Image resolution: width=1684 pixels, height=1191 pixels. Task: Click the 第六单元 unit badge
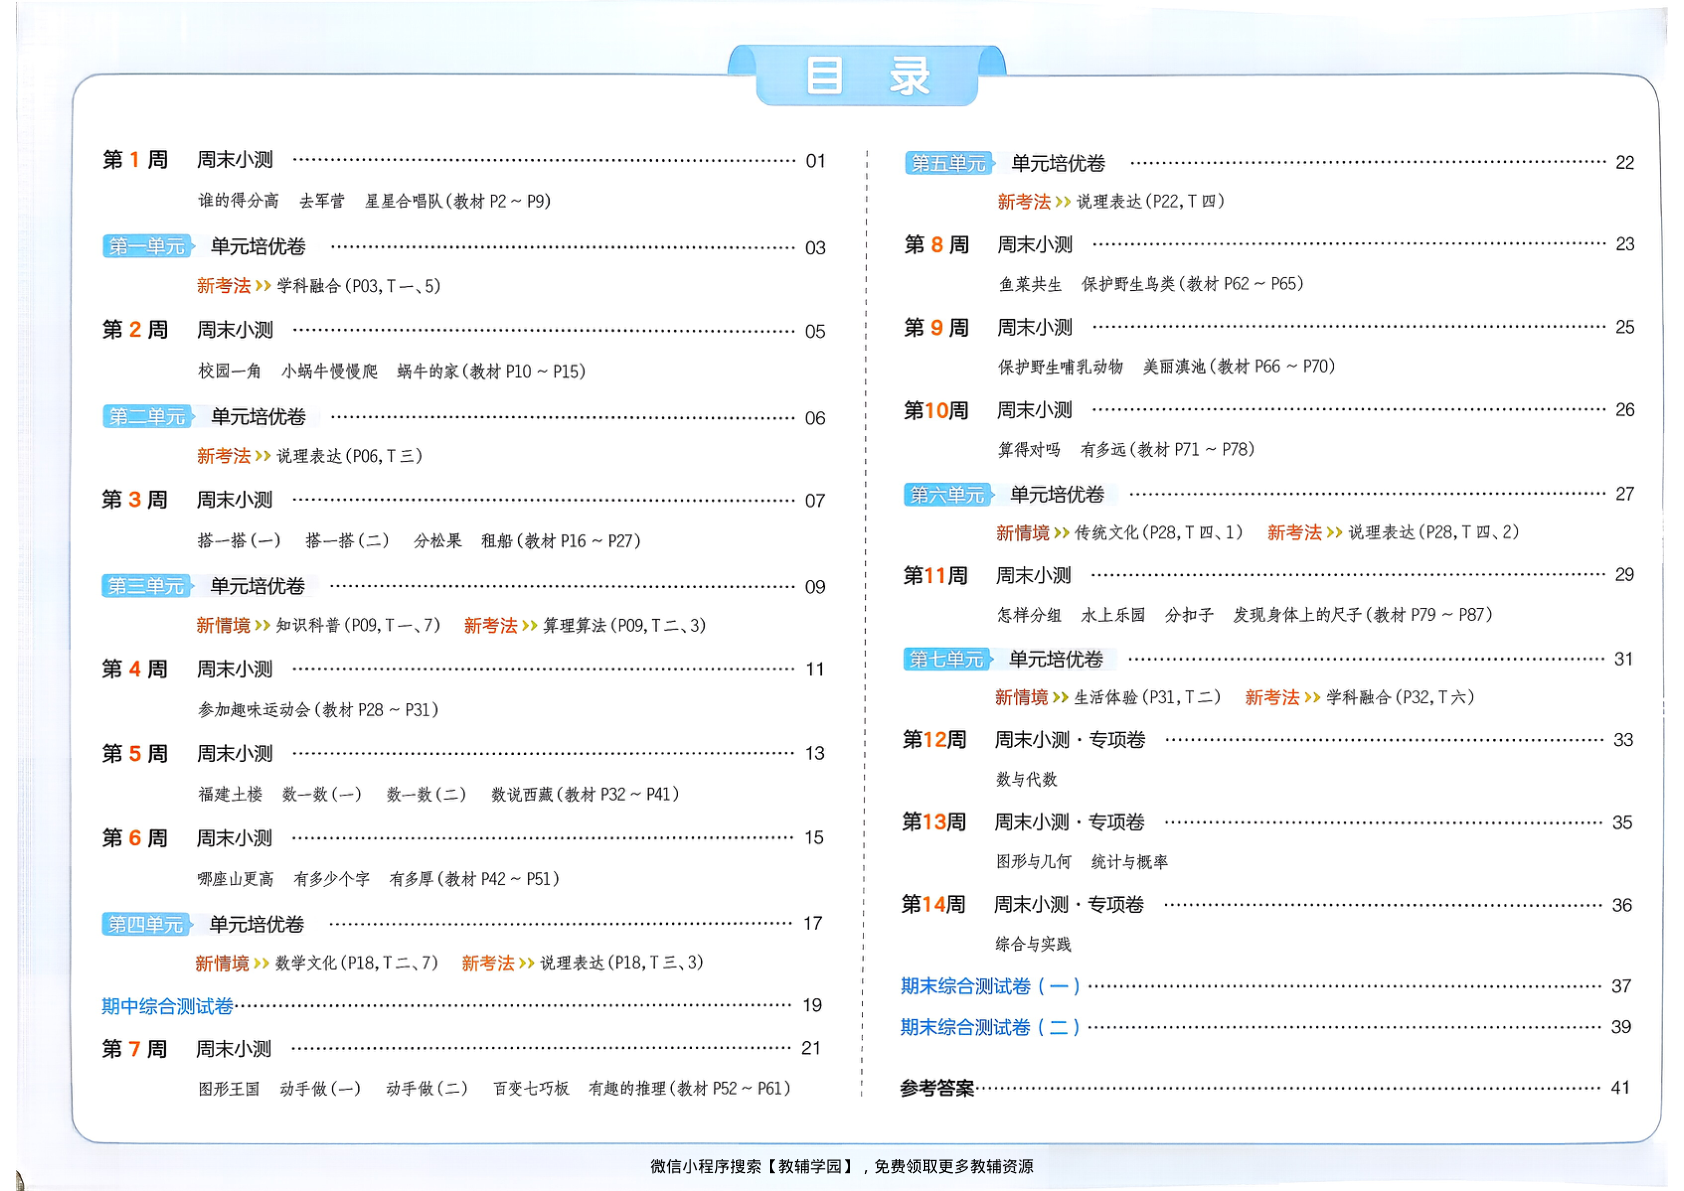(x=947, y=493)
